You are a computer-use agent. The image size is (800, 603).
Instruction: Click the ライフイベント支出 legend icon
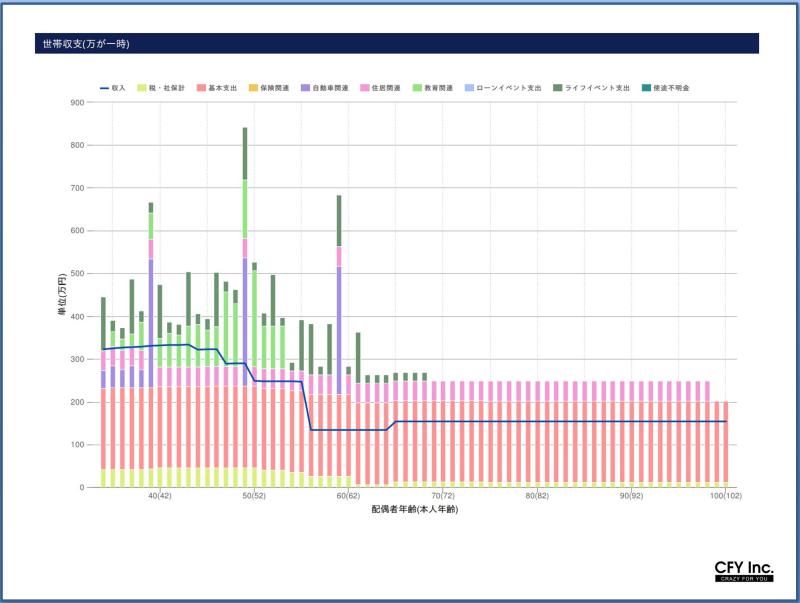click(558, 88)
